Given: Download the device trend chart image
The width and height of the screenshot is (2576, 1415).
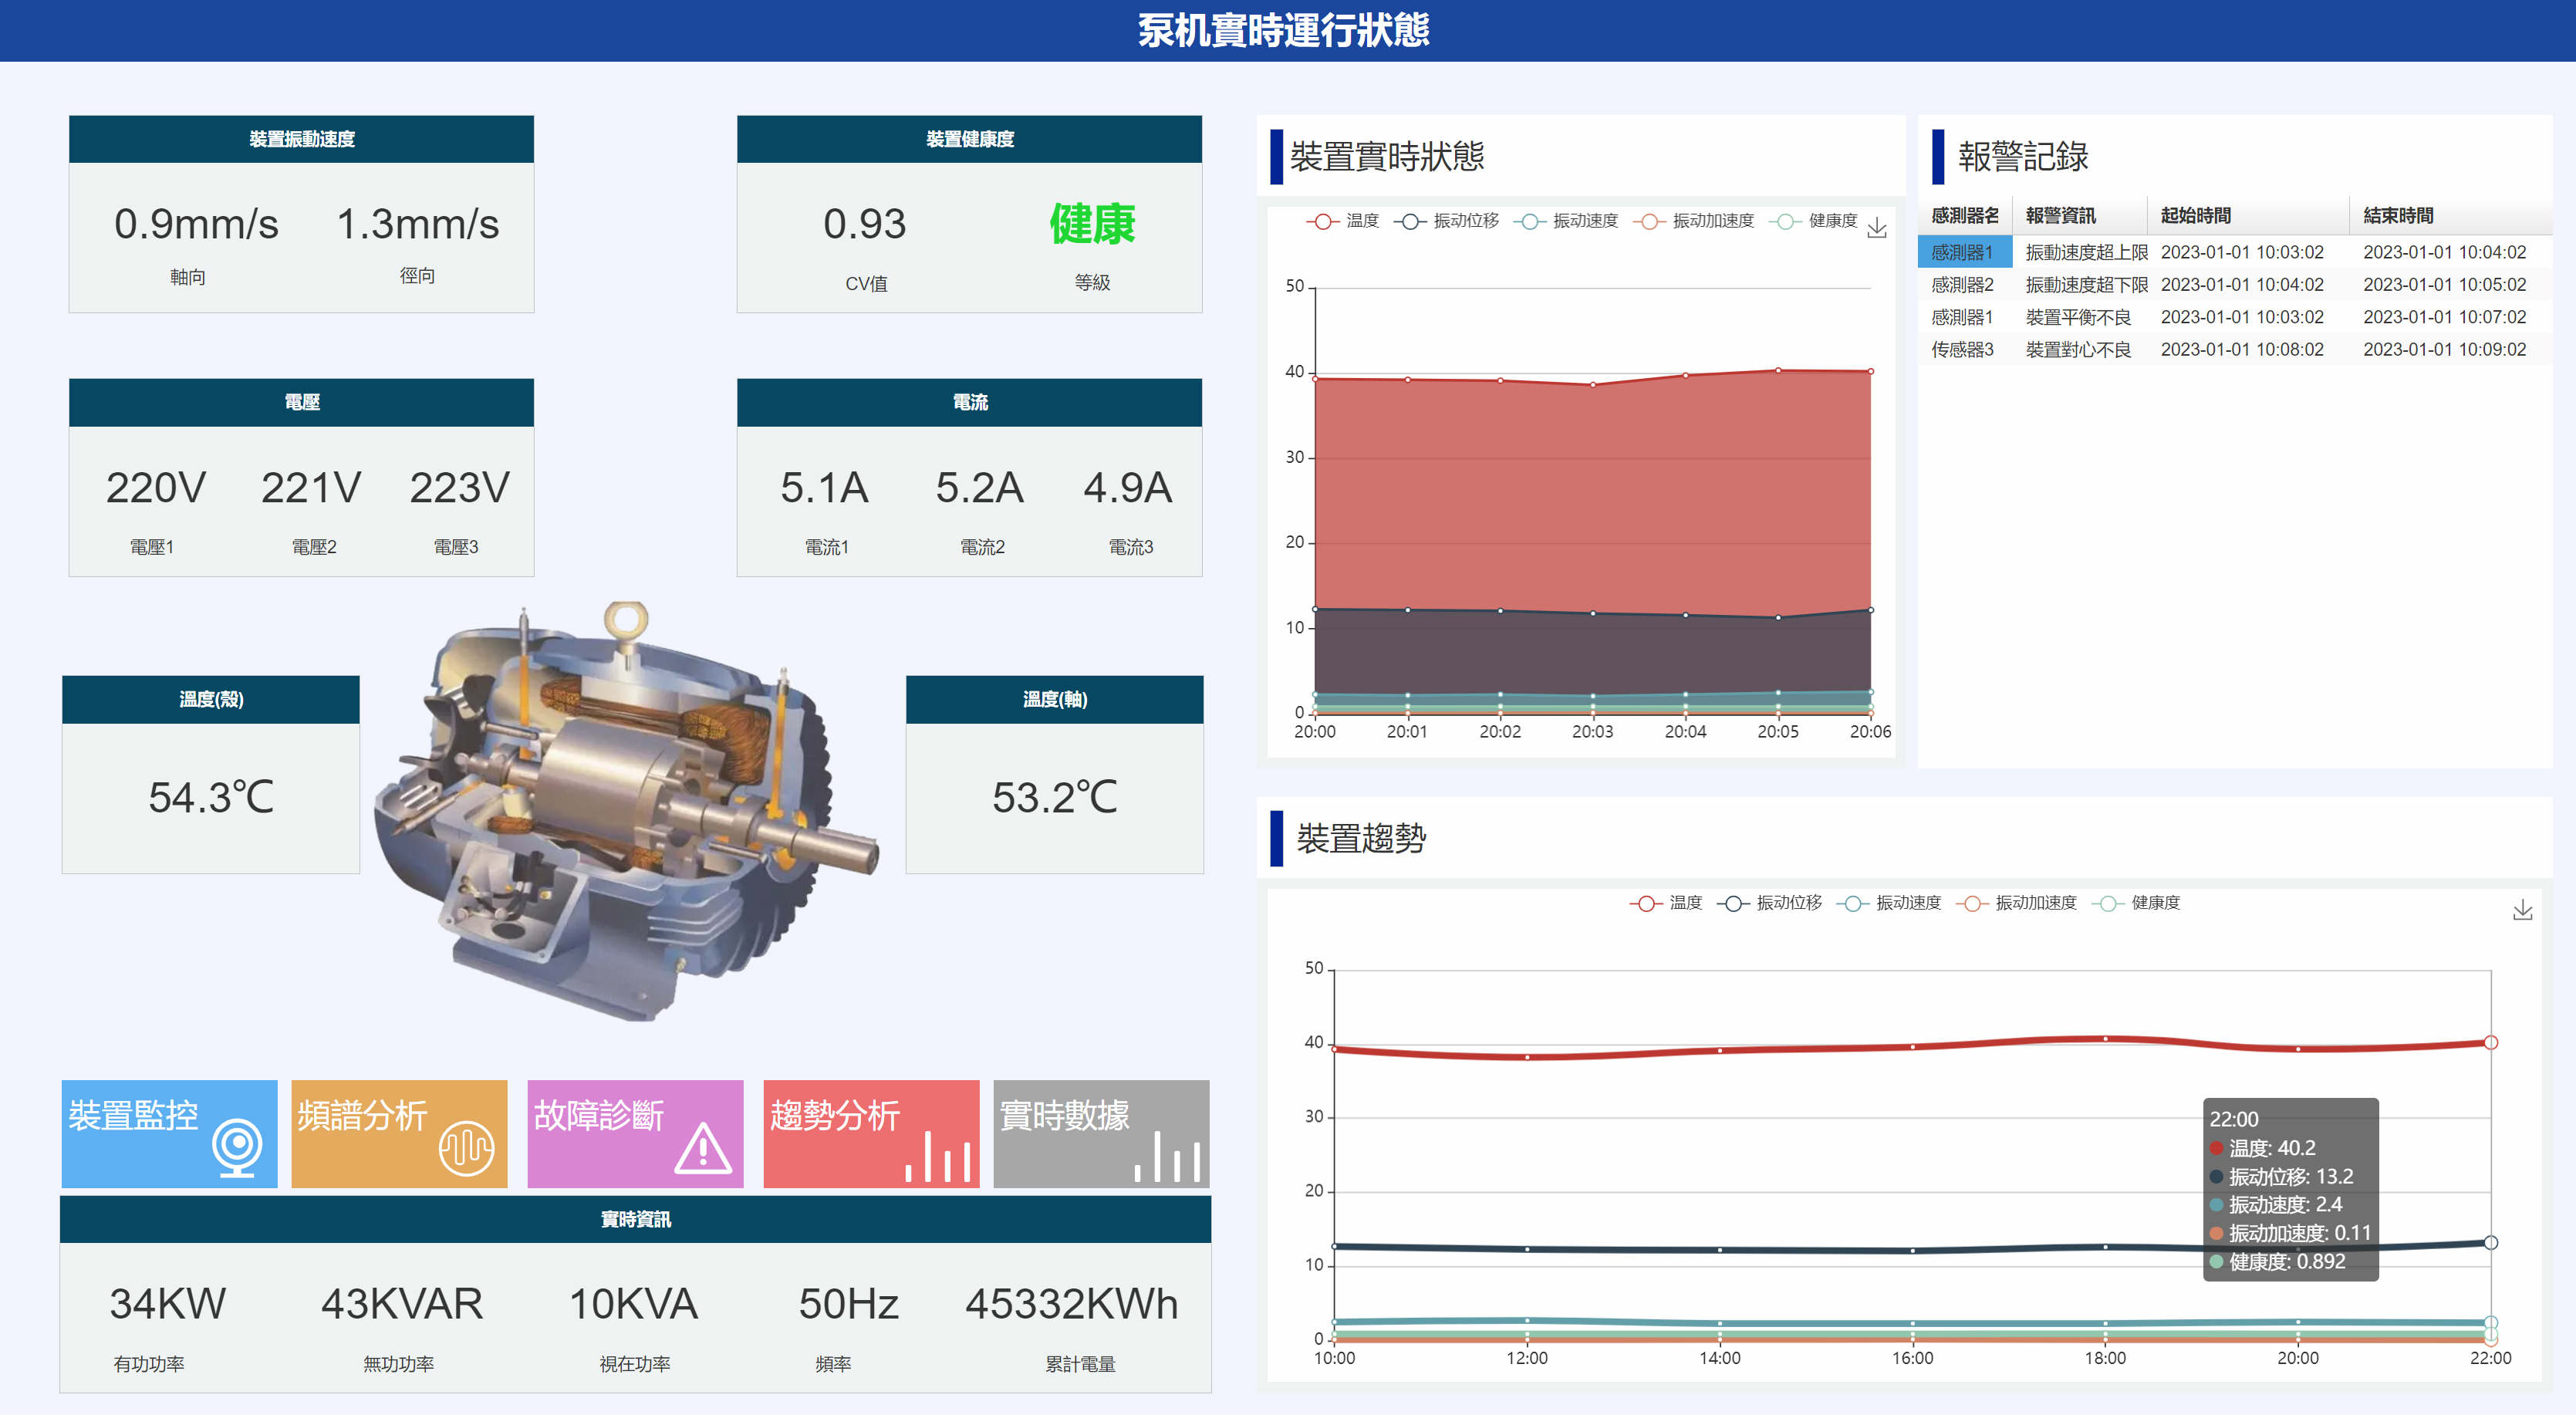Looking at the screenshot, I should click(x=2522, y=910).
